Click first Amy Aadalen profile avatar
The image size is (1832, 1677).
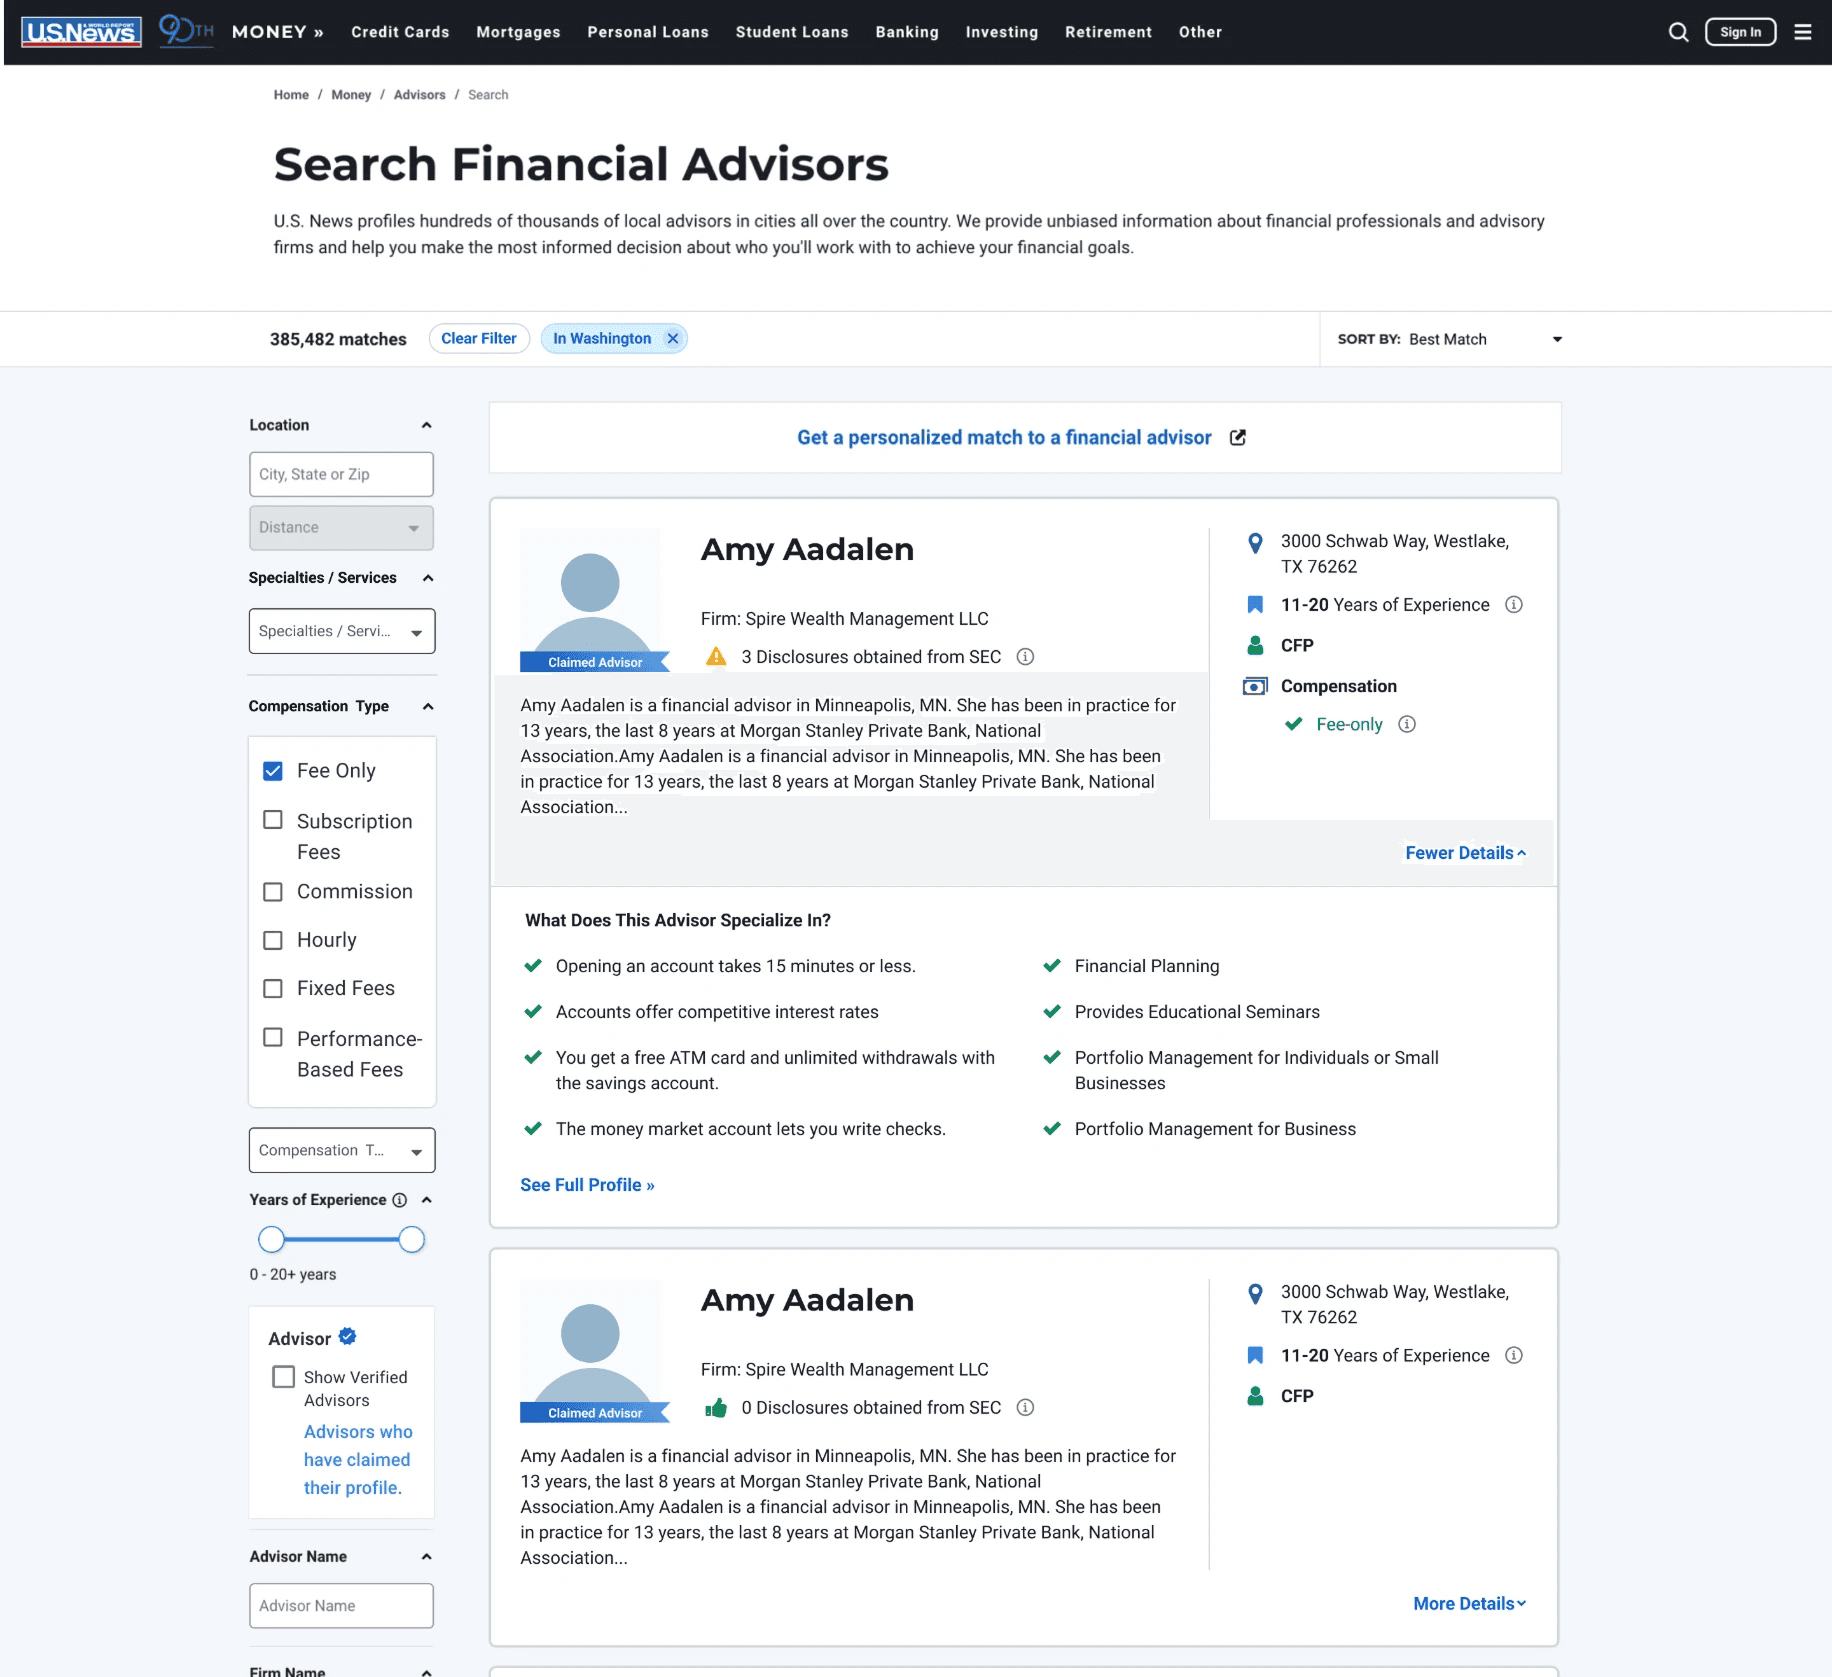[x=590, y=600]
